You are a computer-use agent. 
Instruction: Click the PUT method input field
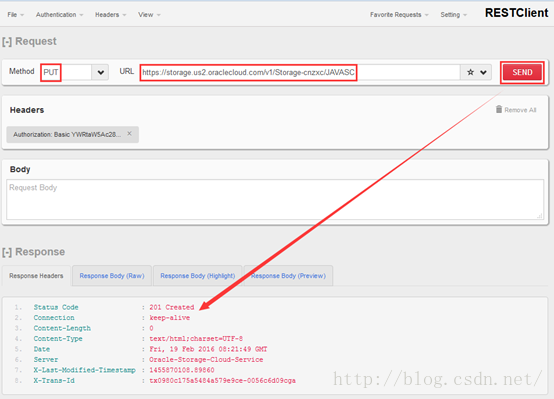pyautogui.click(x=66, y=72)
